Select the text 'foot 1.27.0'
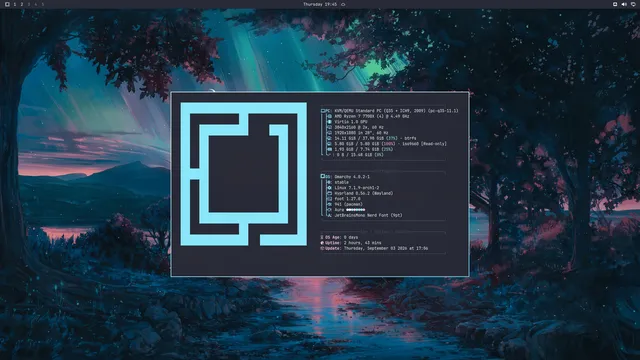 (x=347, y=199)
